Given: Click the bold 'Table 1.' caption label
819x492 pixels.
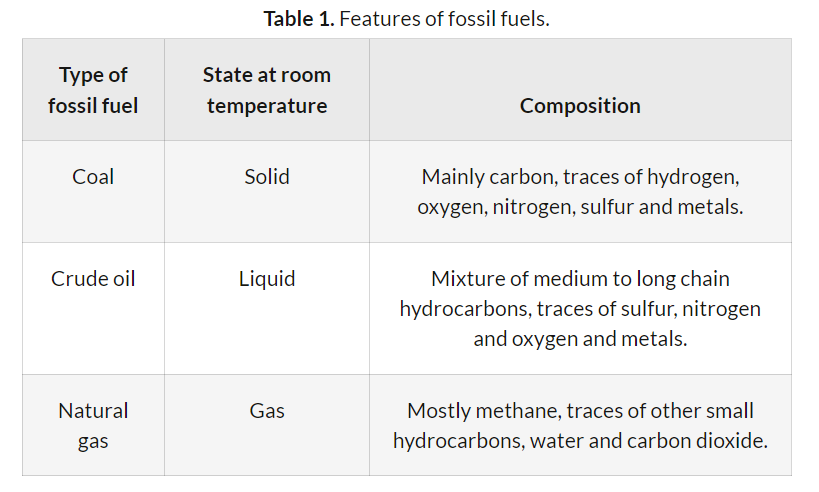Looking at the screenshot, I should [298, 19].
